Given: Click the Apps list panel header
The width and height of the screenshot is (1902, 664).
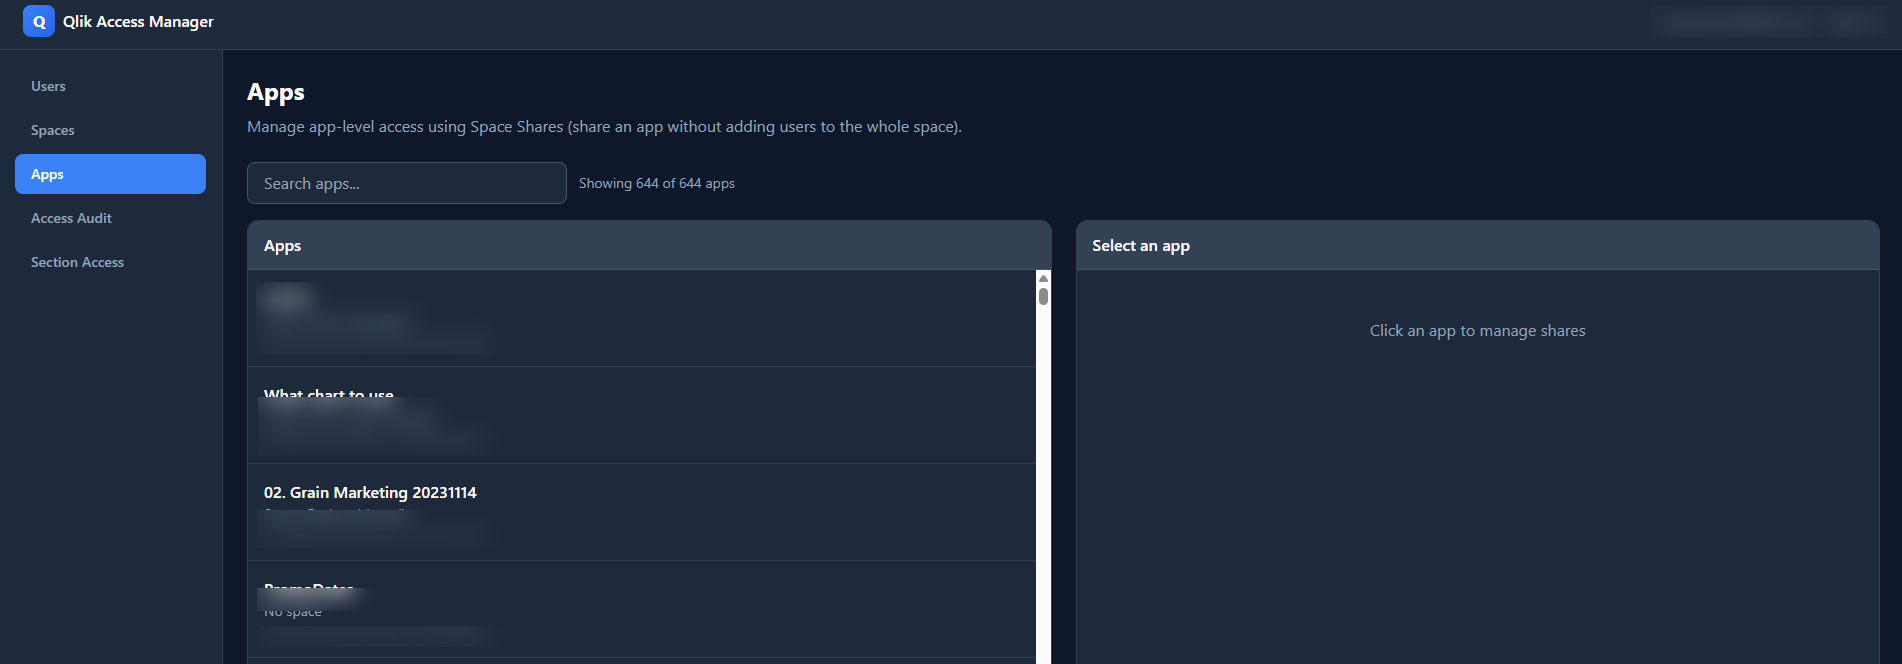Looking at the screenshot, I should (649, 245).
